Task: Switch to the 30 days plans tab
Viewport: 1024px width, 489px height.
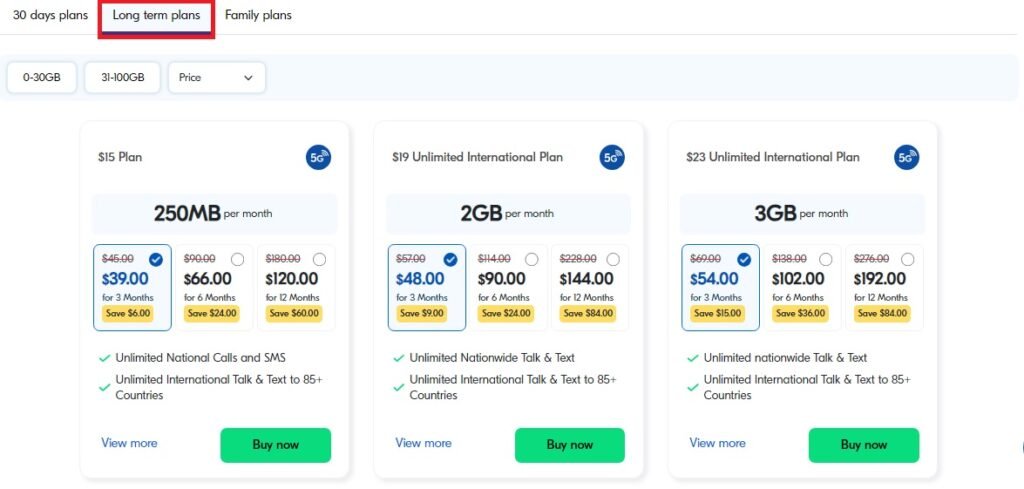Action: (50, 15)
